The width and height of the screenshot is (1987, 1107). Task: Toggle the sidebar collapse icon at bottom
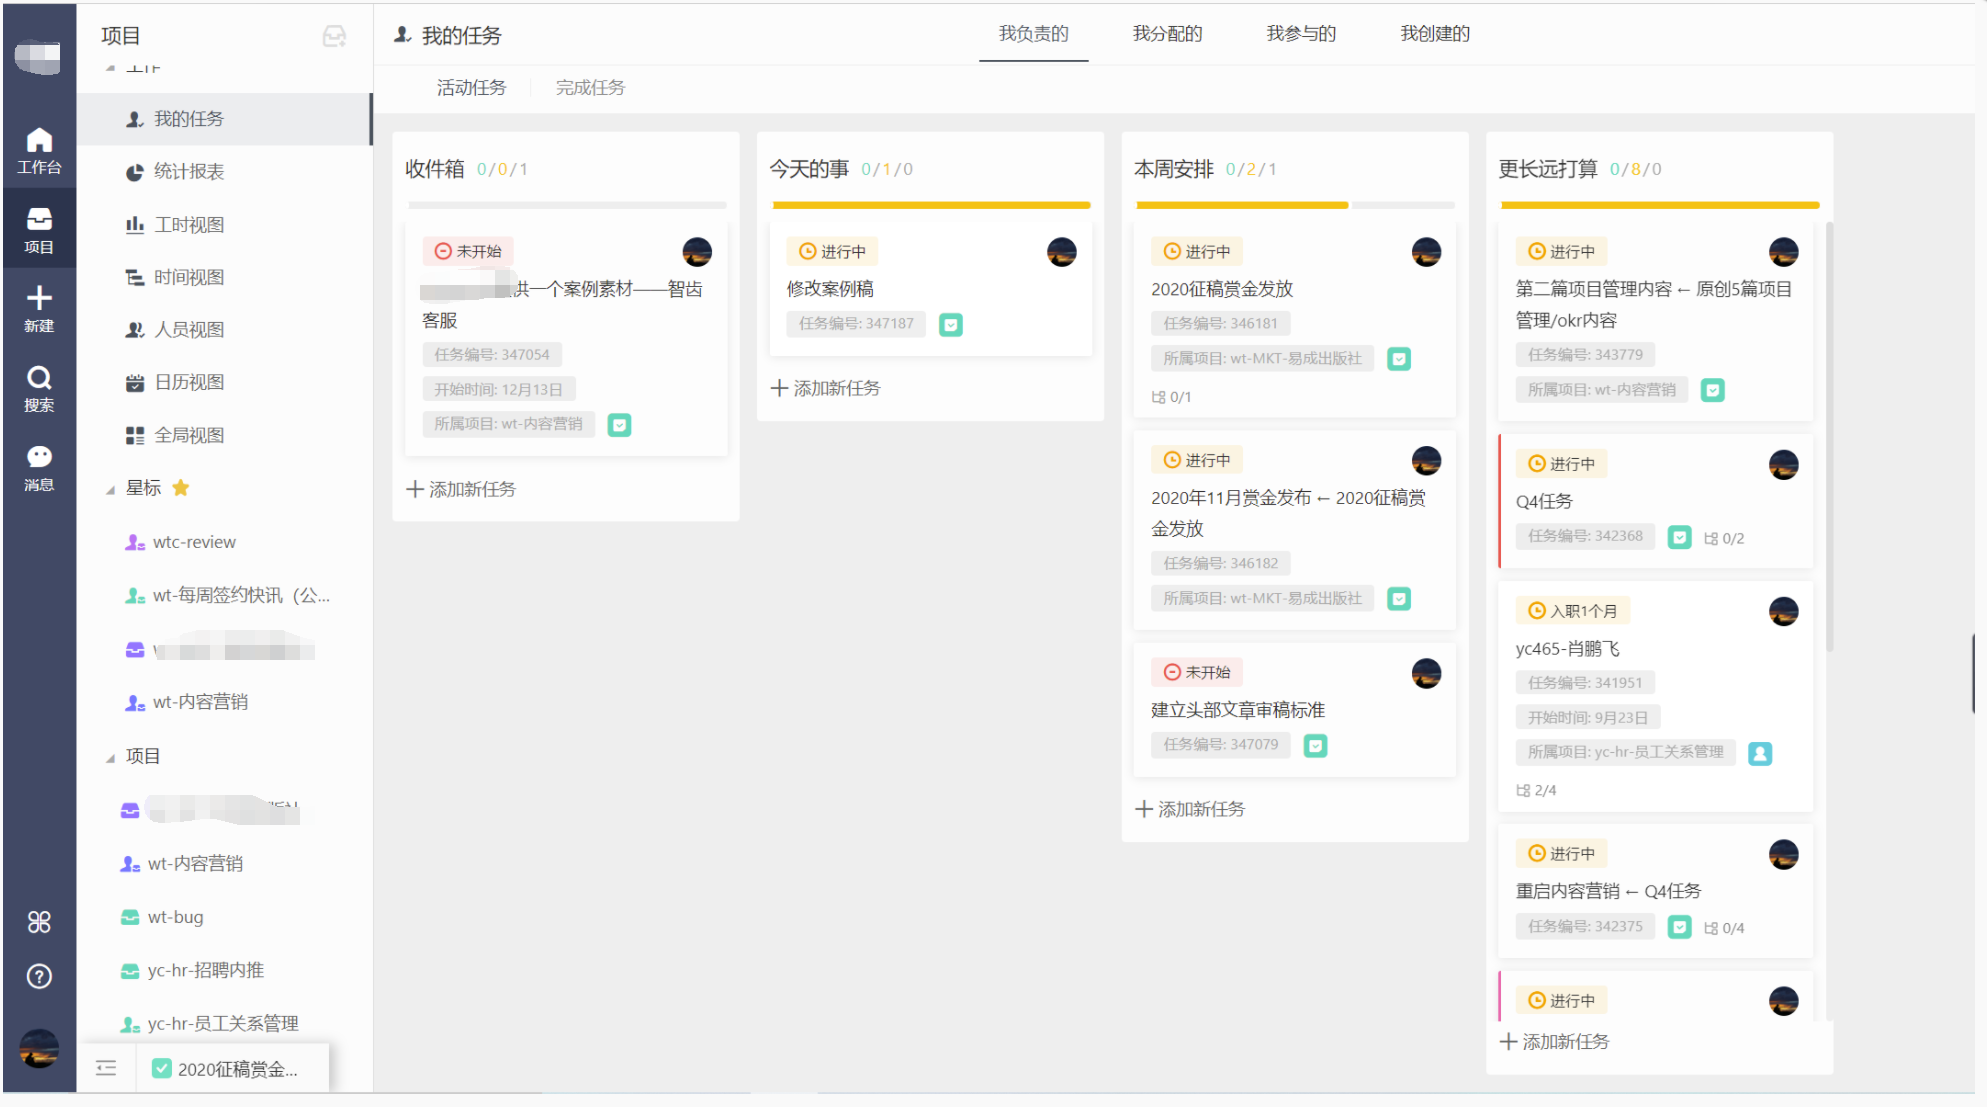click(106, 1068)
